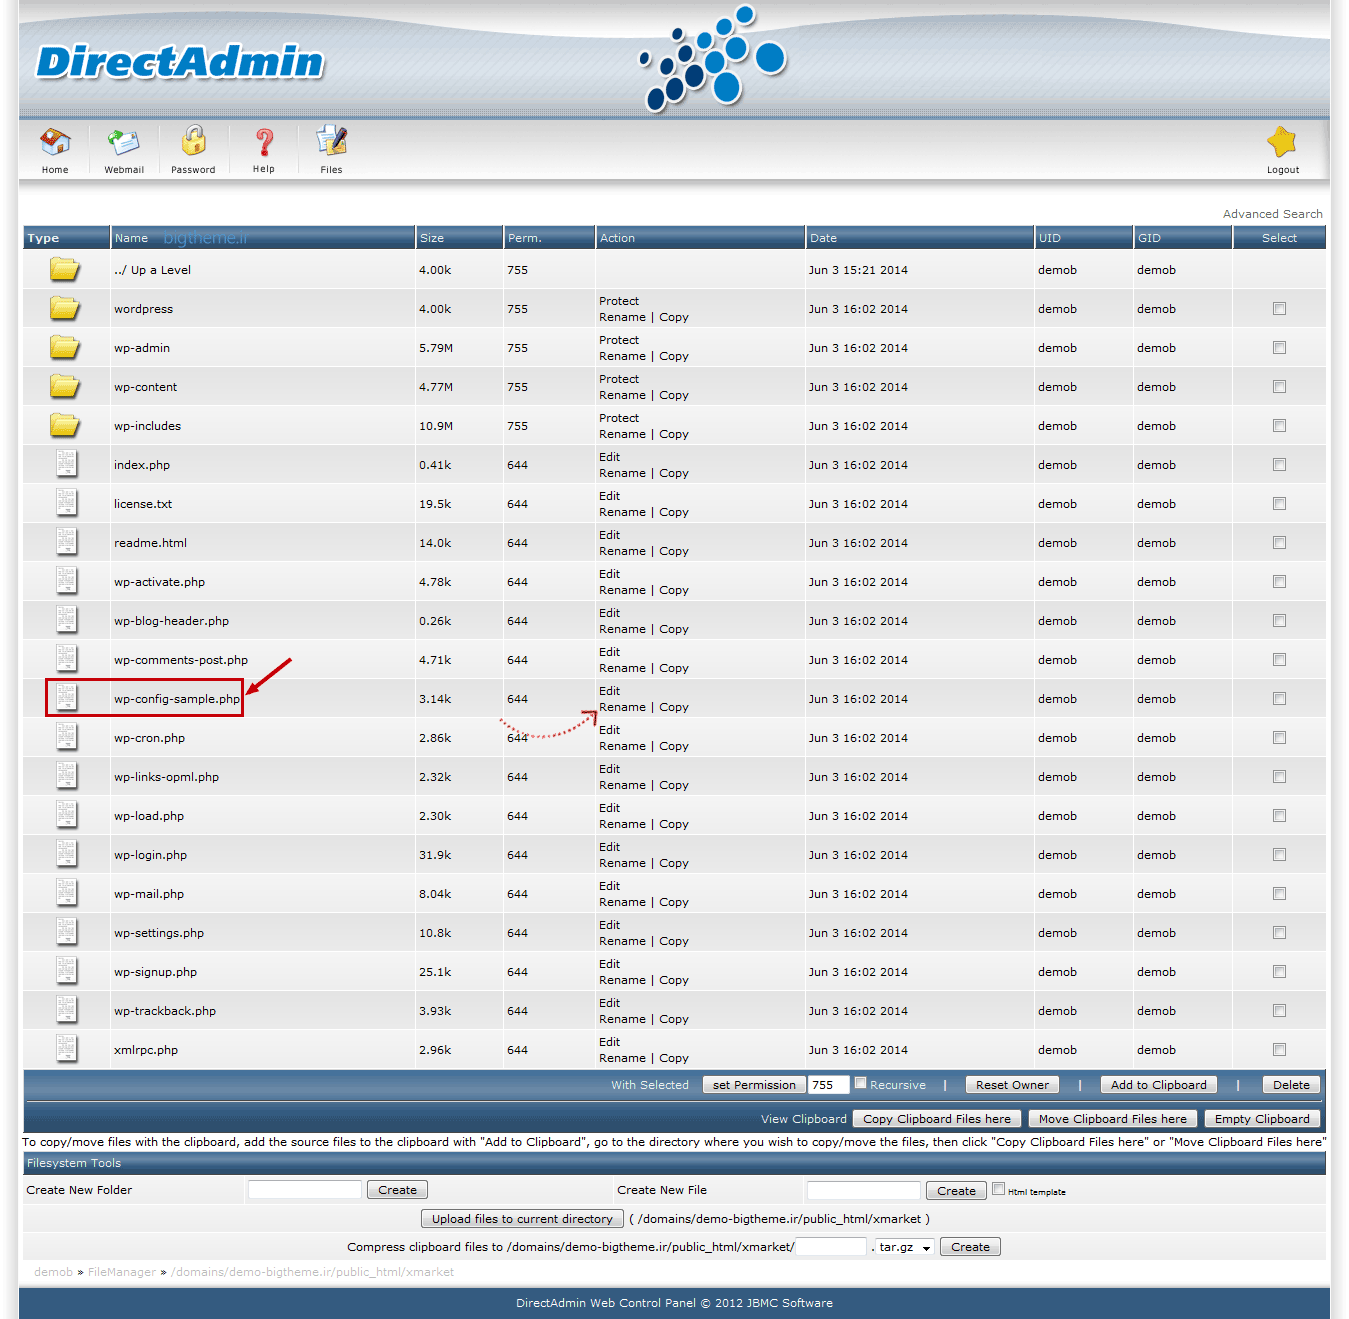Open the wordpress folder icon

coord(65,308)
